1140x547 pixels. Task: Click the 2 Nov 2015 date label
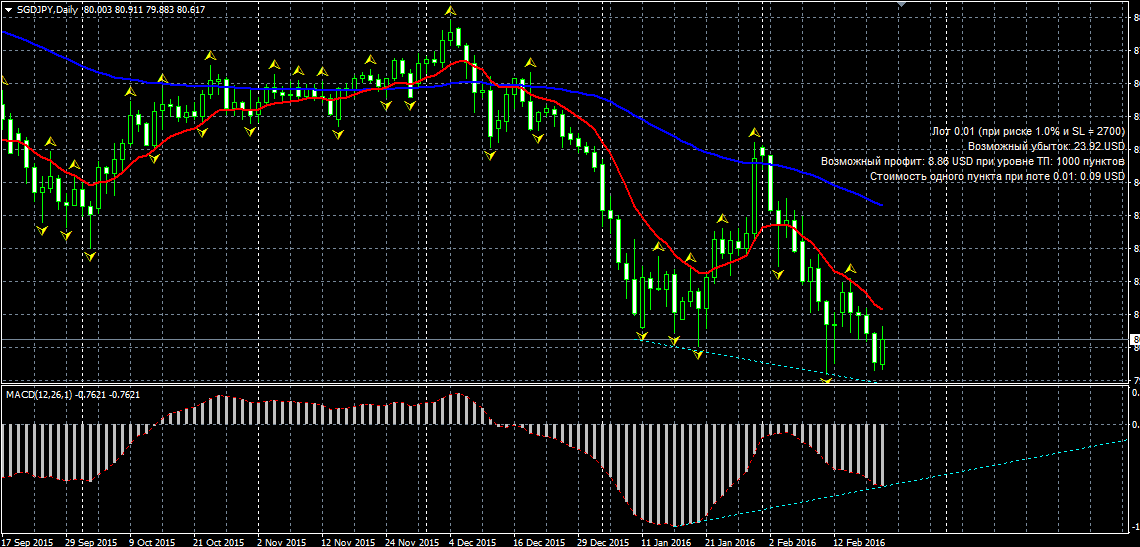(281, 542)
